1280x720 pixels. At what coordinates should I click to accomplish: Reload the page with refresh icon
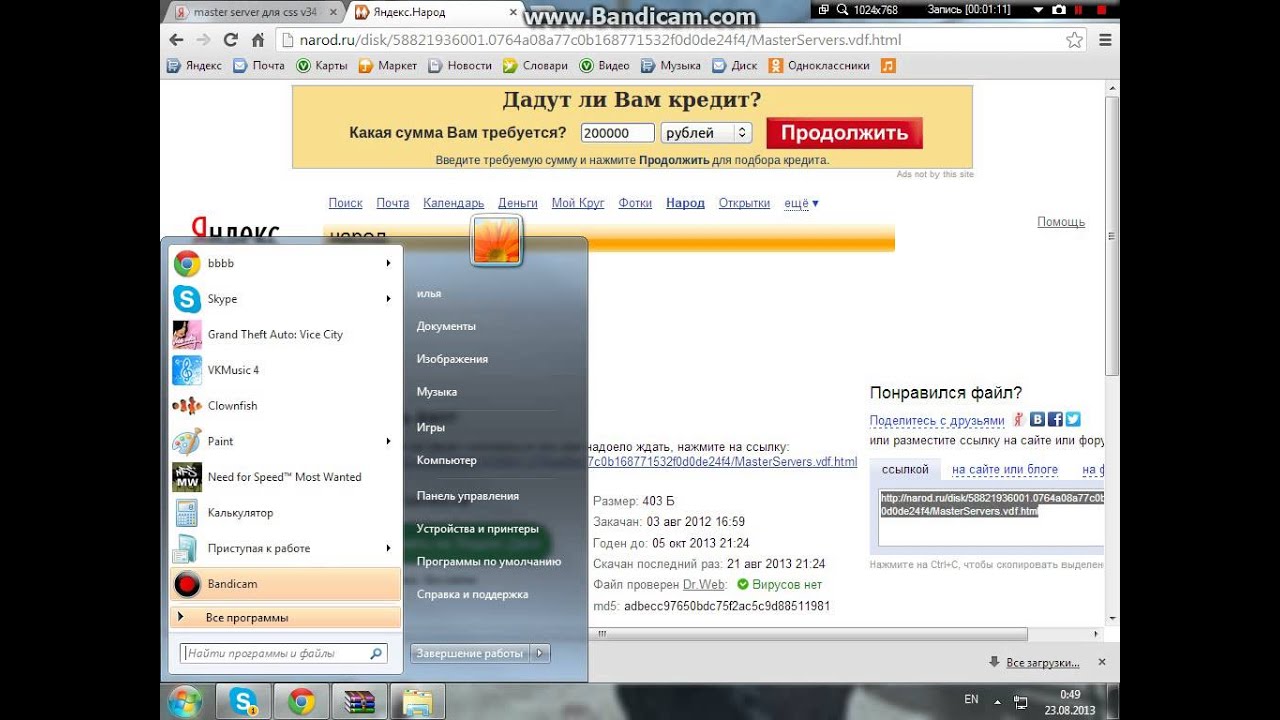(231, 40)
